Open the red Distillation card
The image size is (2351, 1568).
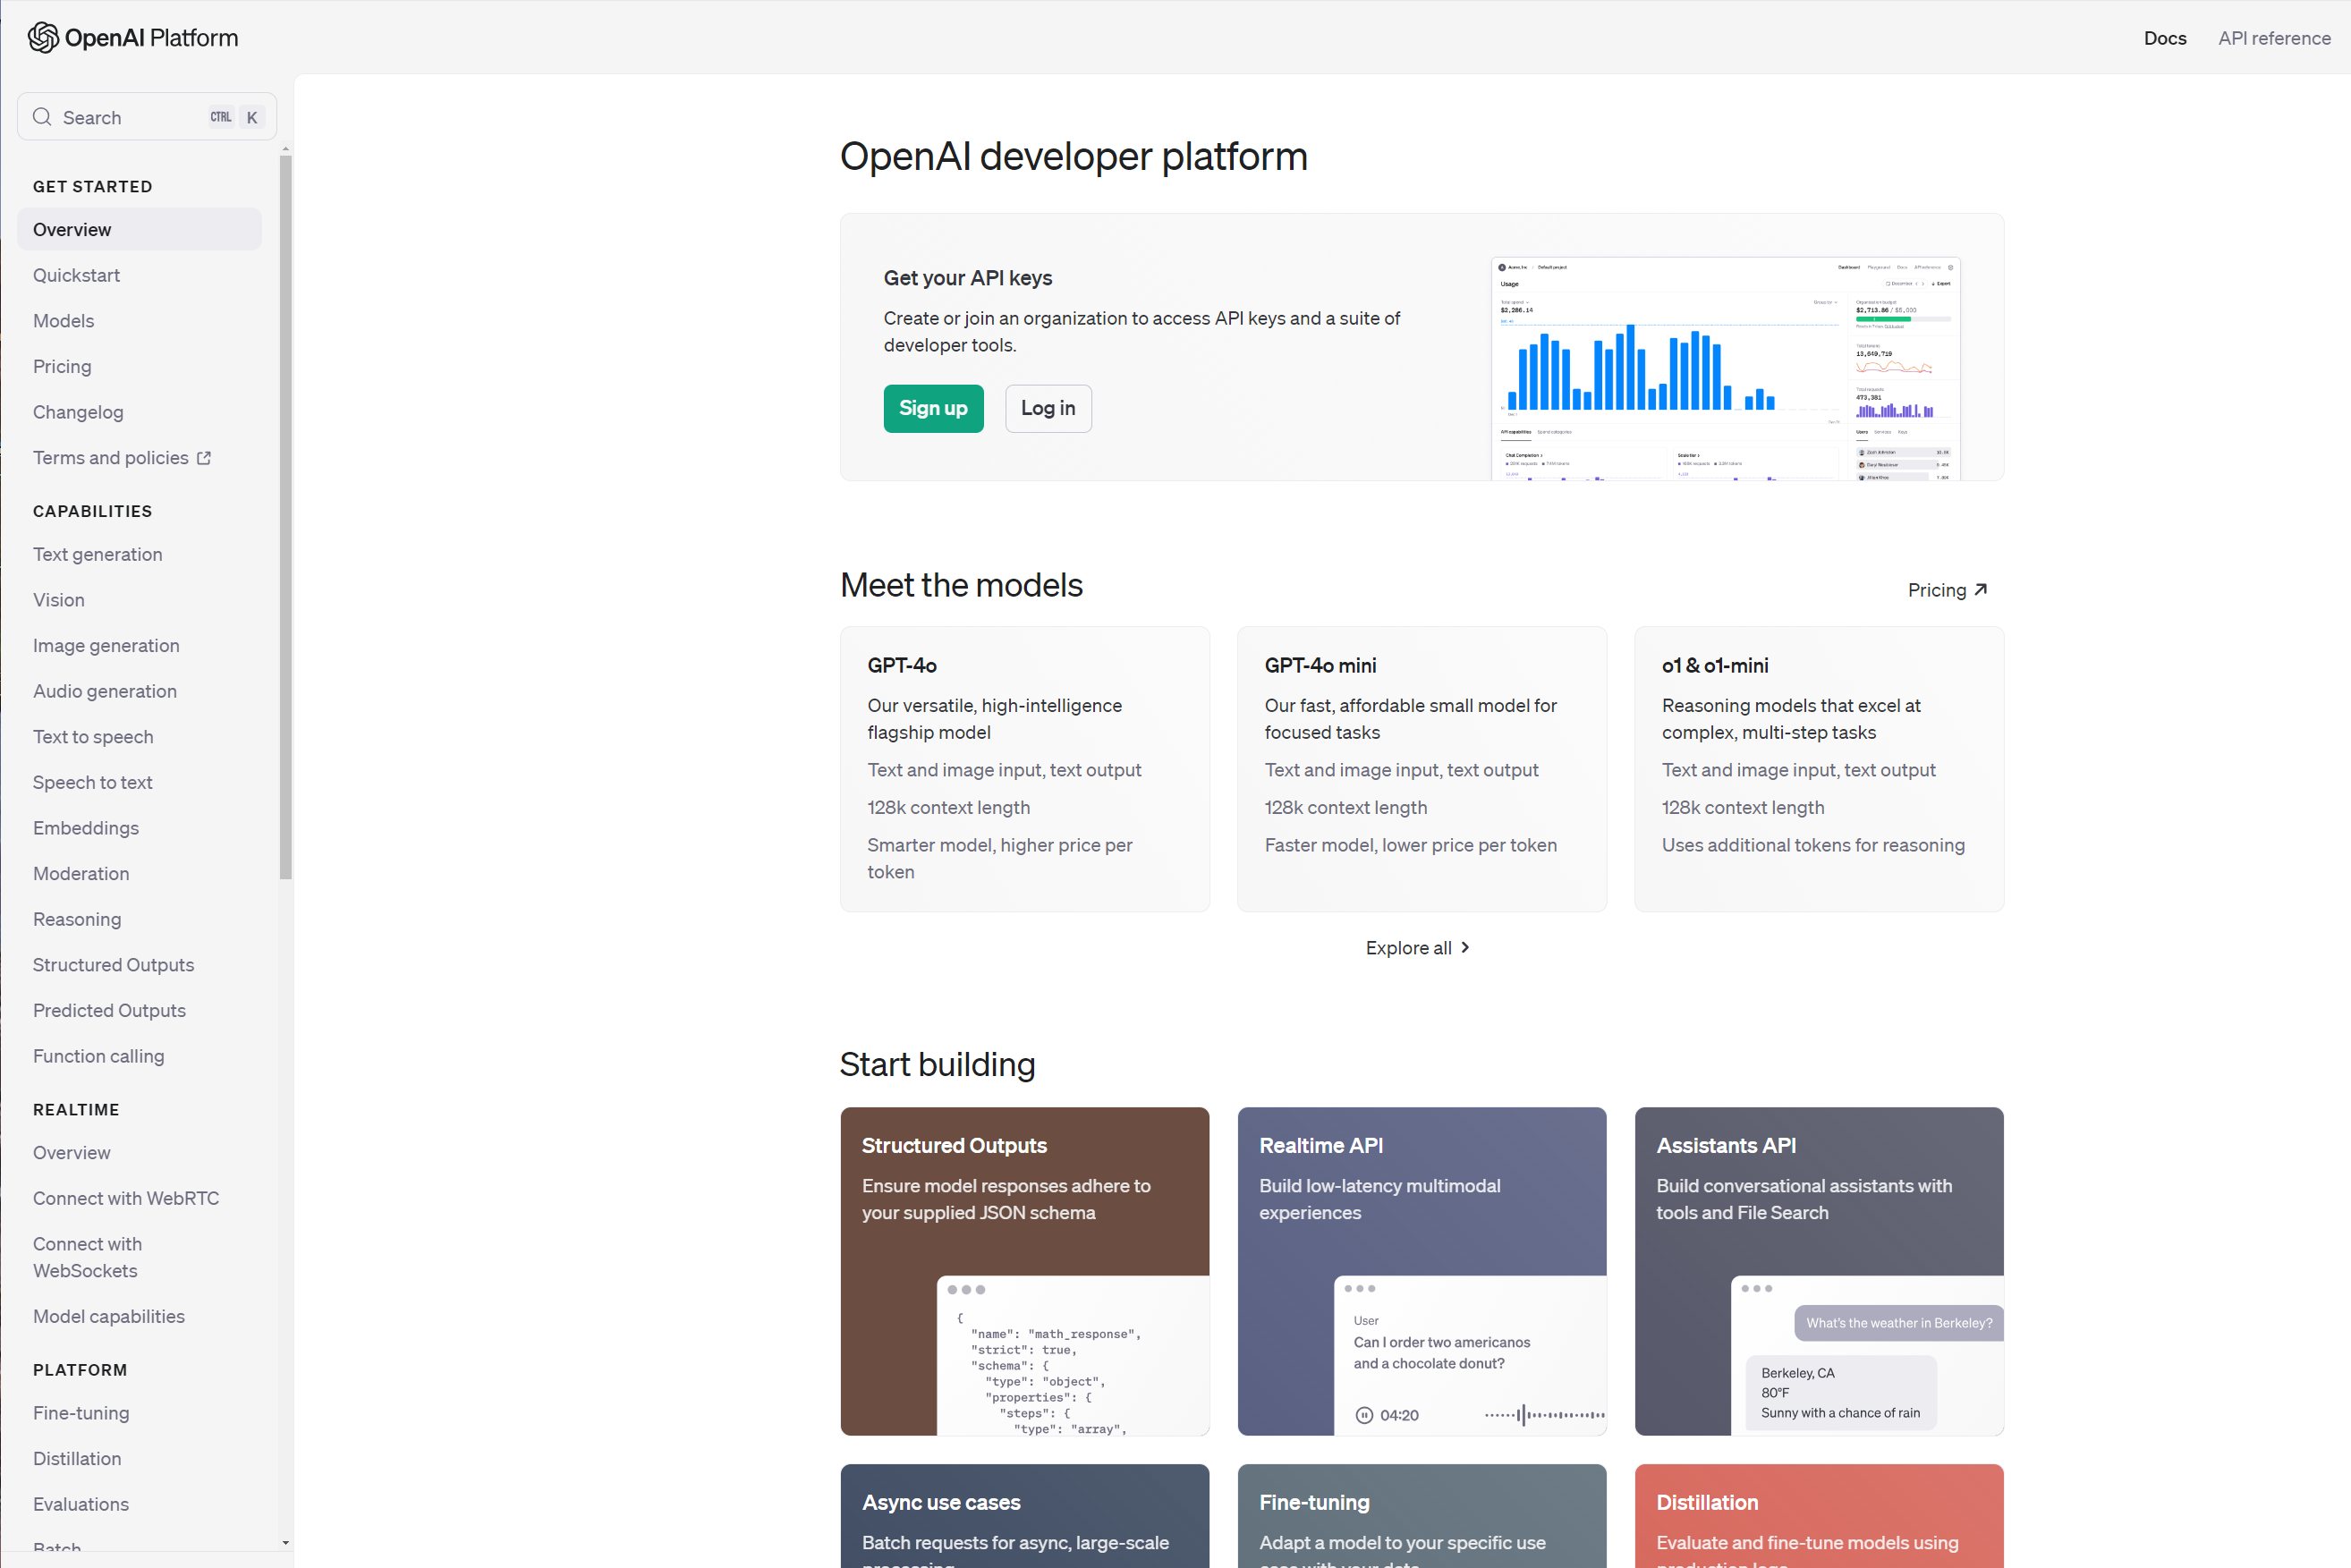point(1819,1516)
